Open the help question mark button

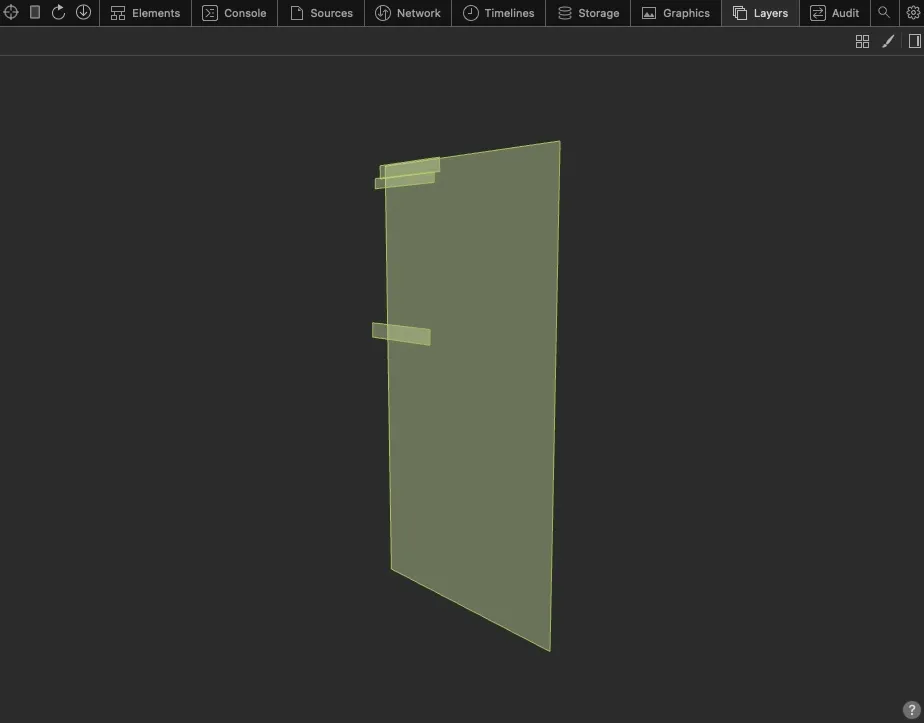pos(911,709)
